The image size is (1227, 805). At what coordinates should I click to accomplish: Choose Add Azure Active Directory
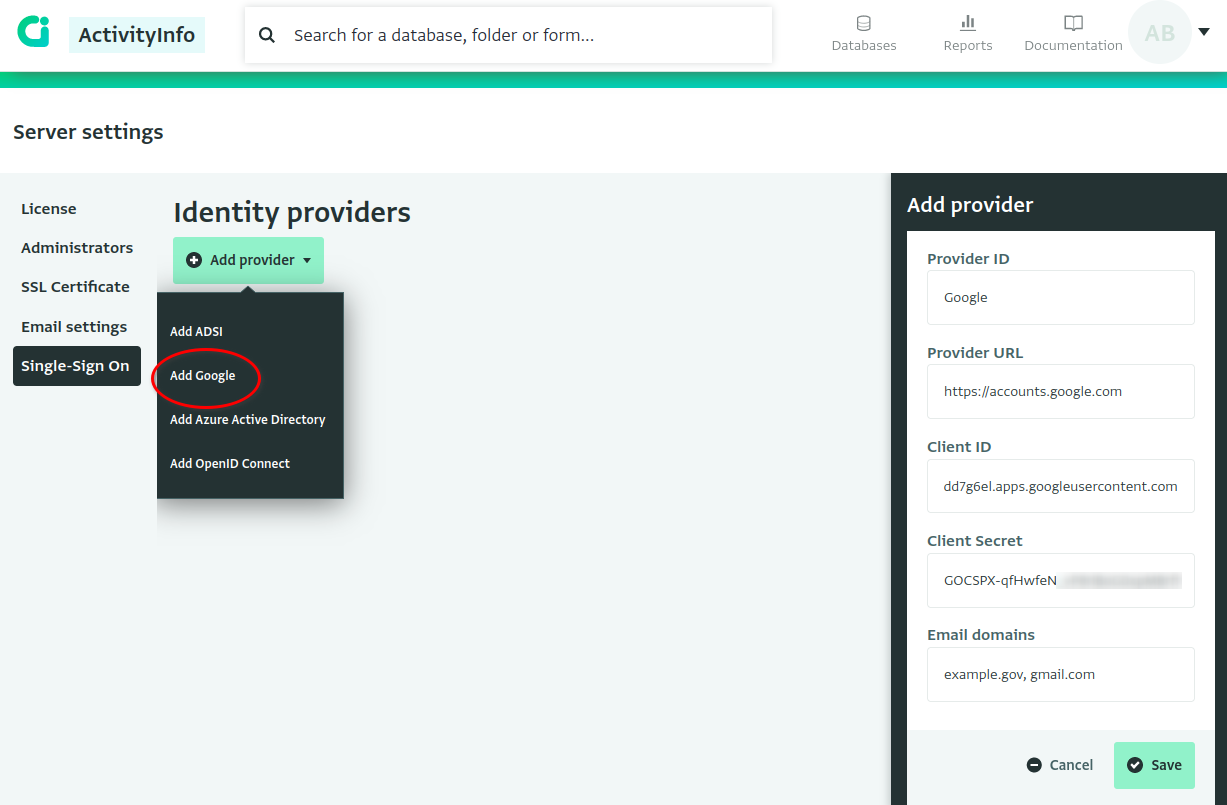[x=250, y=420]
